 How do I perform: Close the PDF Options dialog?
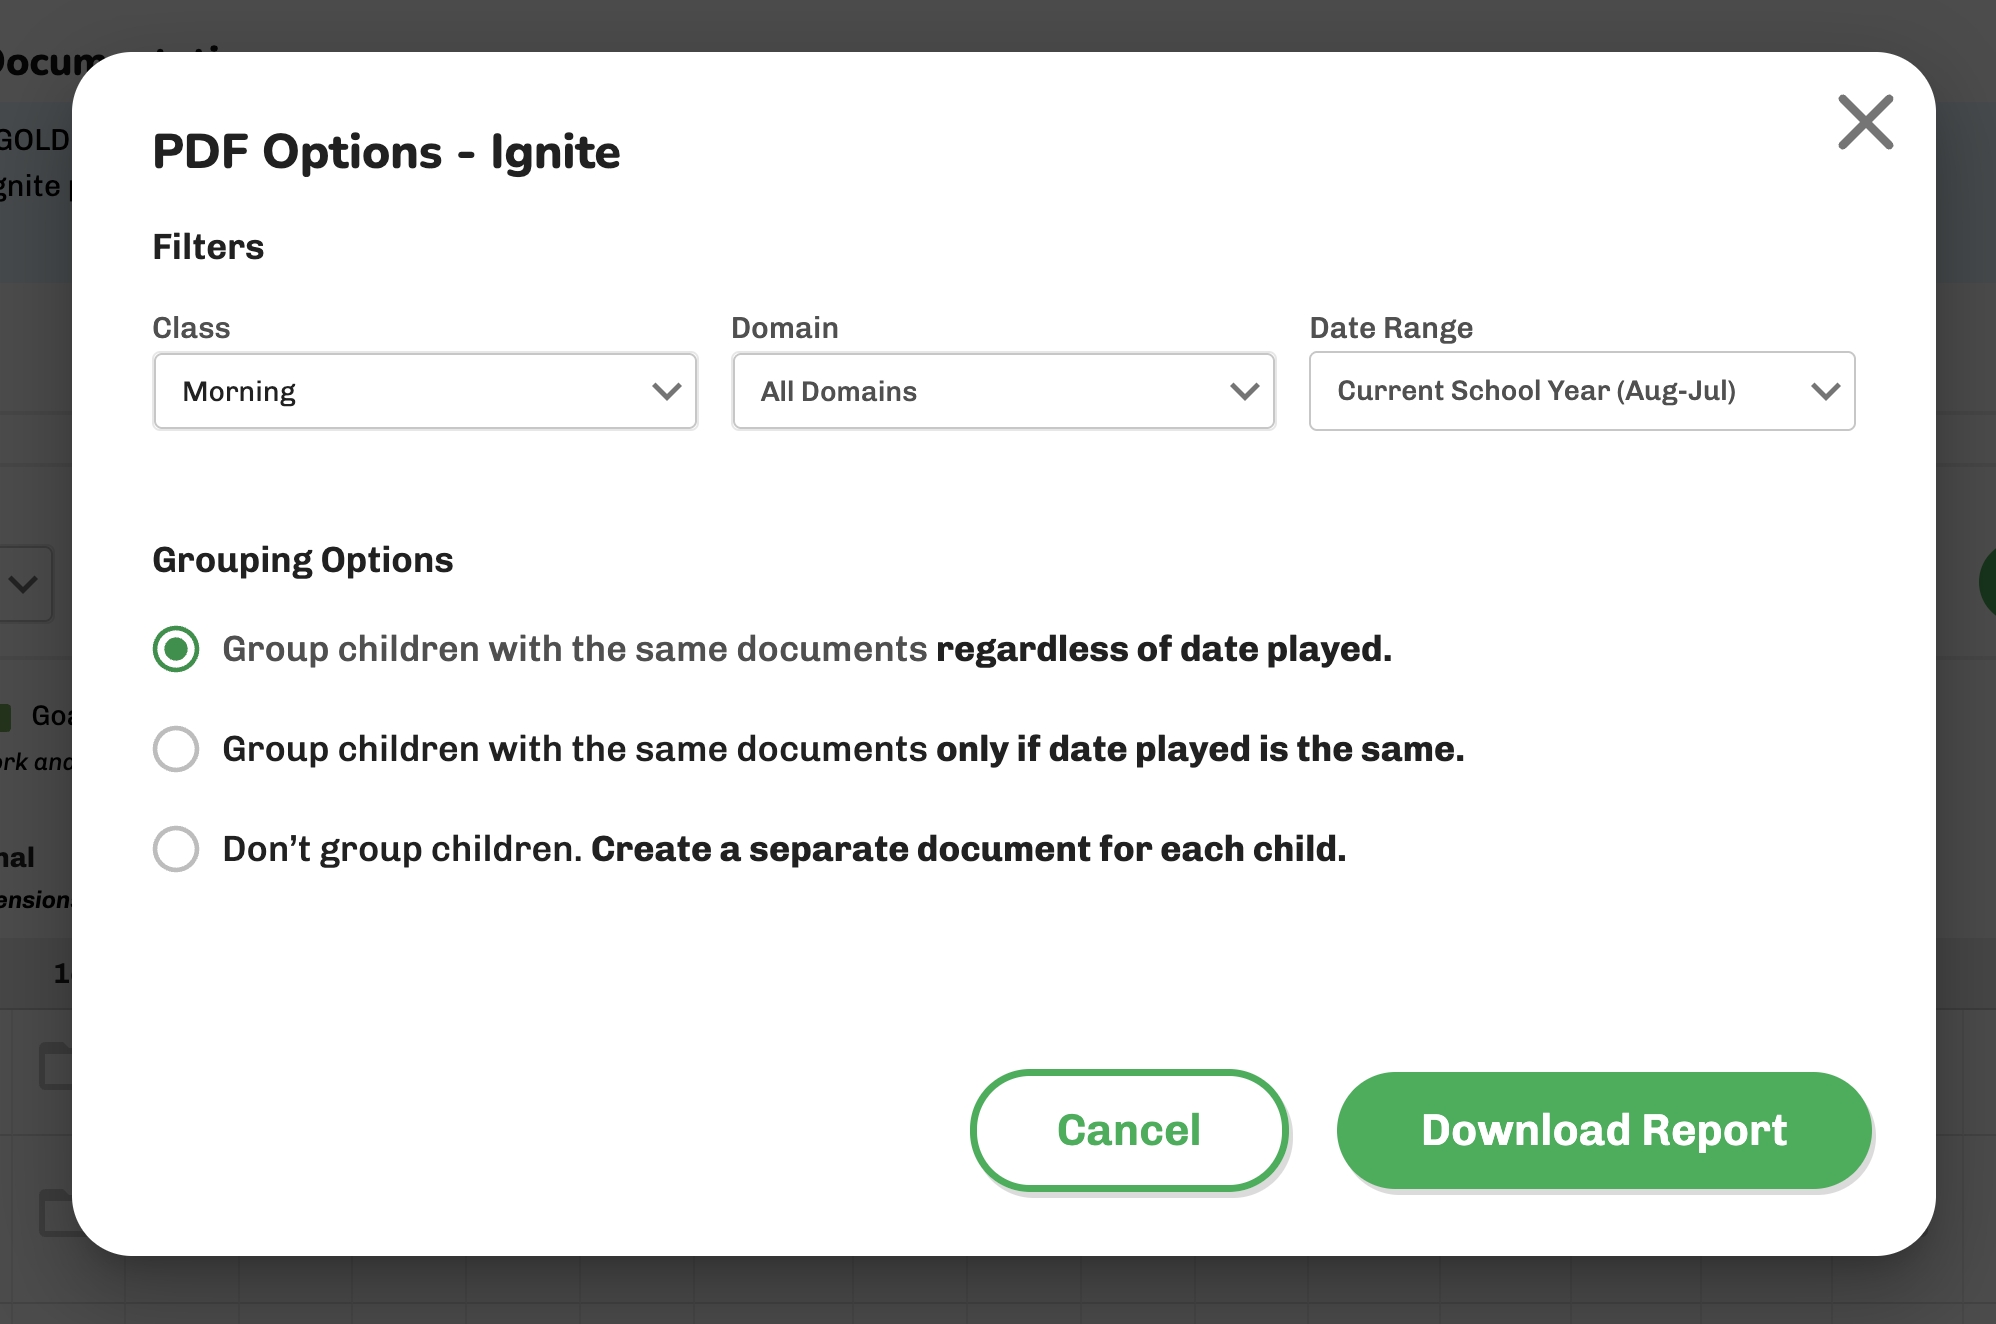tap(1865, 122)
